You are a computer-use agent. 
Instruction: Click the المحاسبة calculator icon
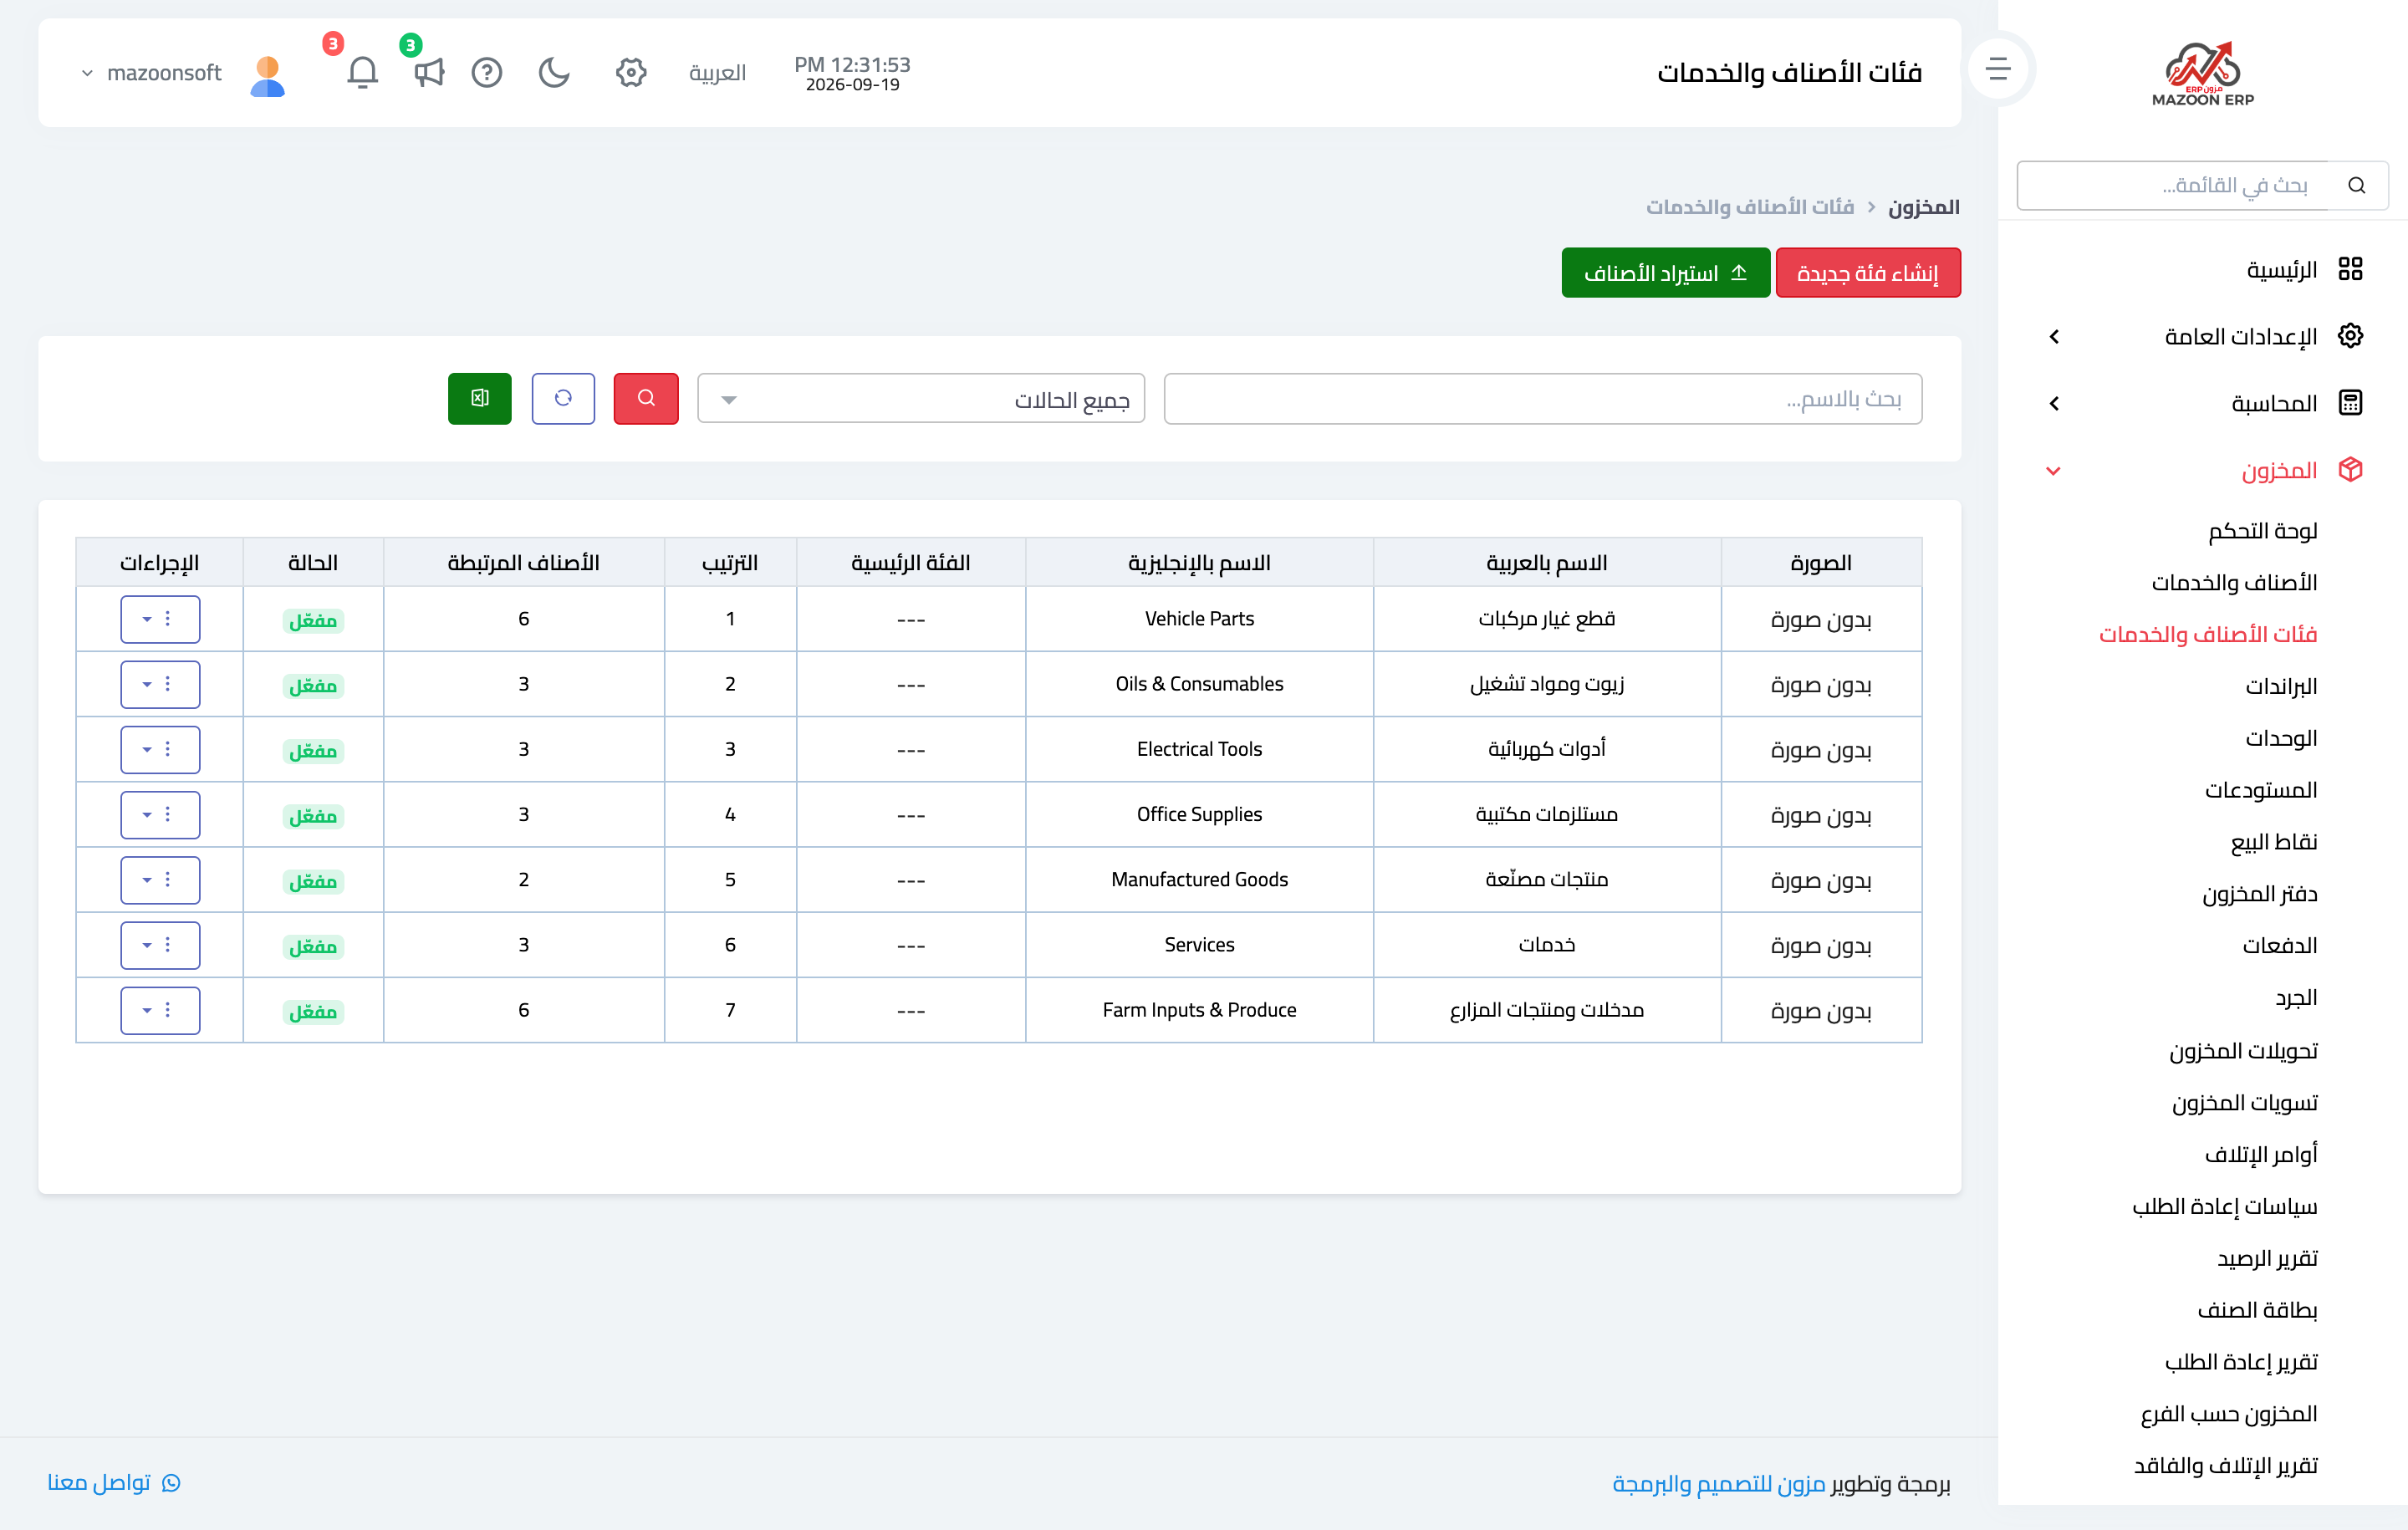pyautogui.click(x=2350, y=403)
